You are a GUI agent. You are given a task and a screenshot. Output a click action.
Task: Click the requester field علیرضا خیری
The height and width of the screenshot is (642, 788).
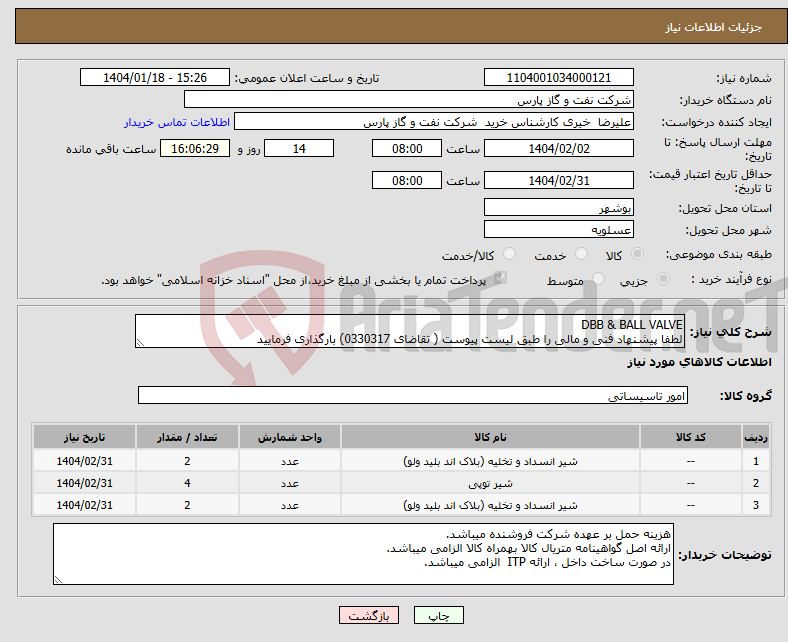(x=434, y=122)
